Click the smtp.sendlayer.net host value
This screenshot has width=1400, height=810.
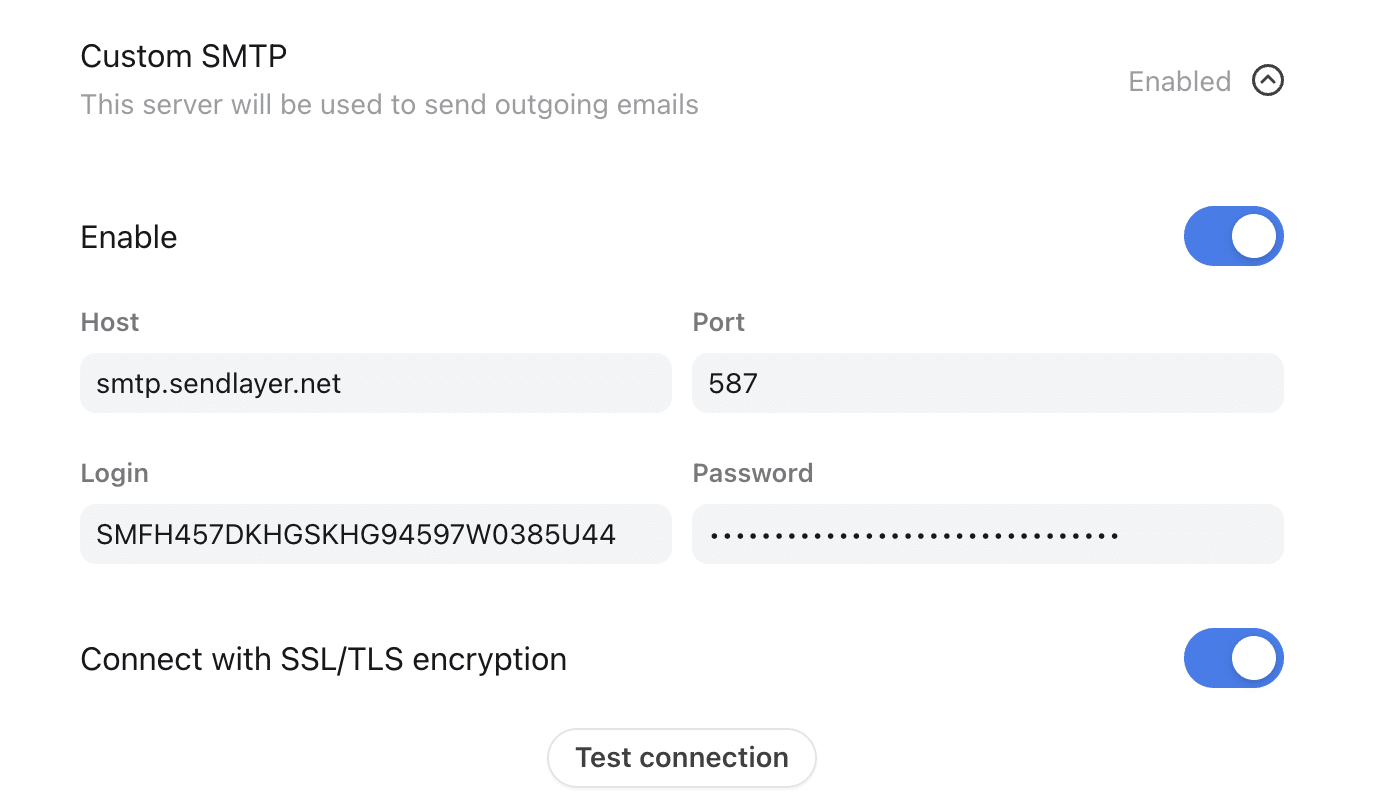[219, 383]
